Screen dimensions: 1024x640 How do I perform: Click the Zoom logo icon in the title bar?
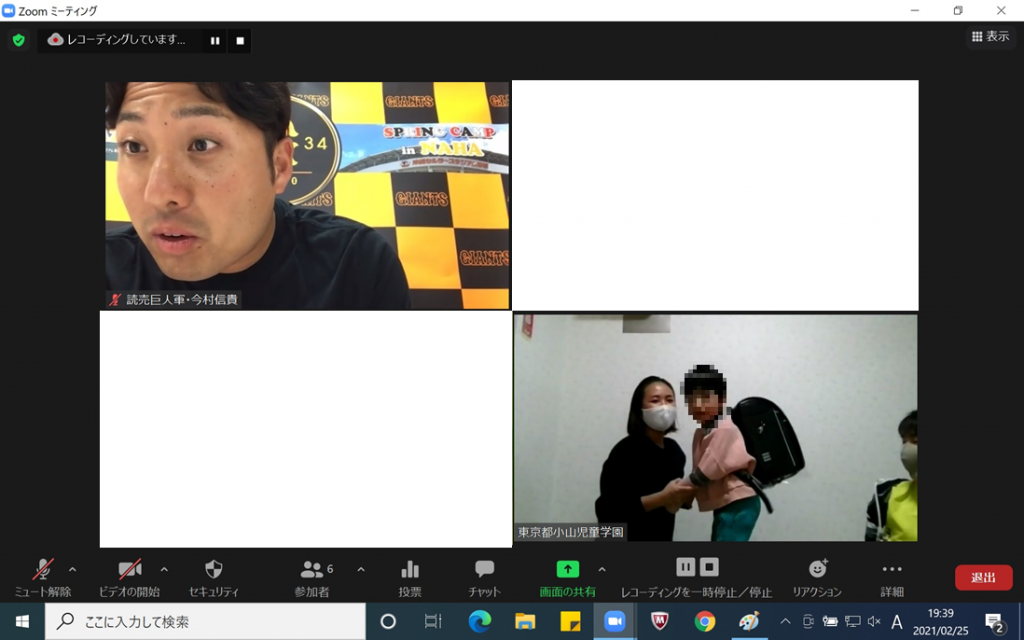pyautogui.click(x=8, y=10)
